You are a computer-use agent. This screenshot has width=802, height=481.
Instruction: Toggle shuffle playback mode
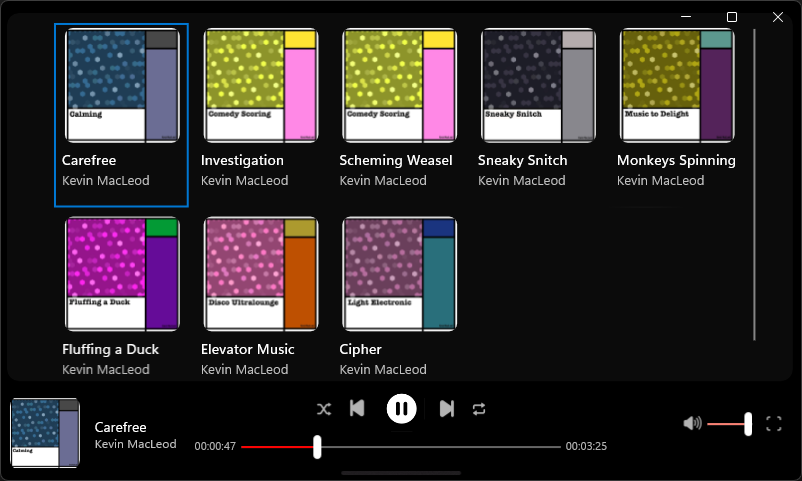click(324, 409)
